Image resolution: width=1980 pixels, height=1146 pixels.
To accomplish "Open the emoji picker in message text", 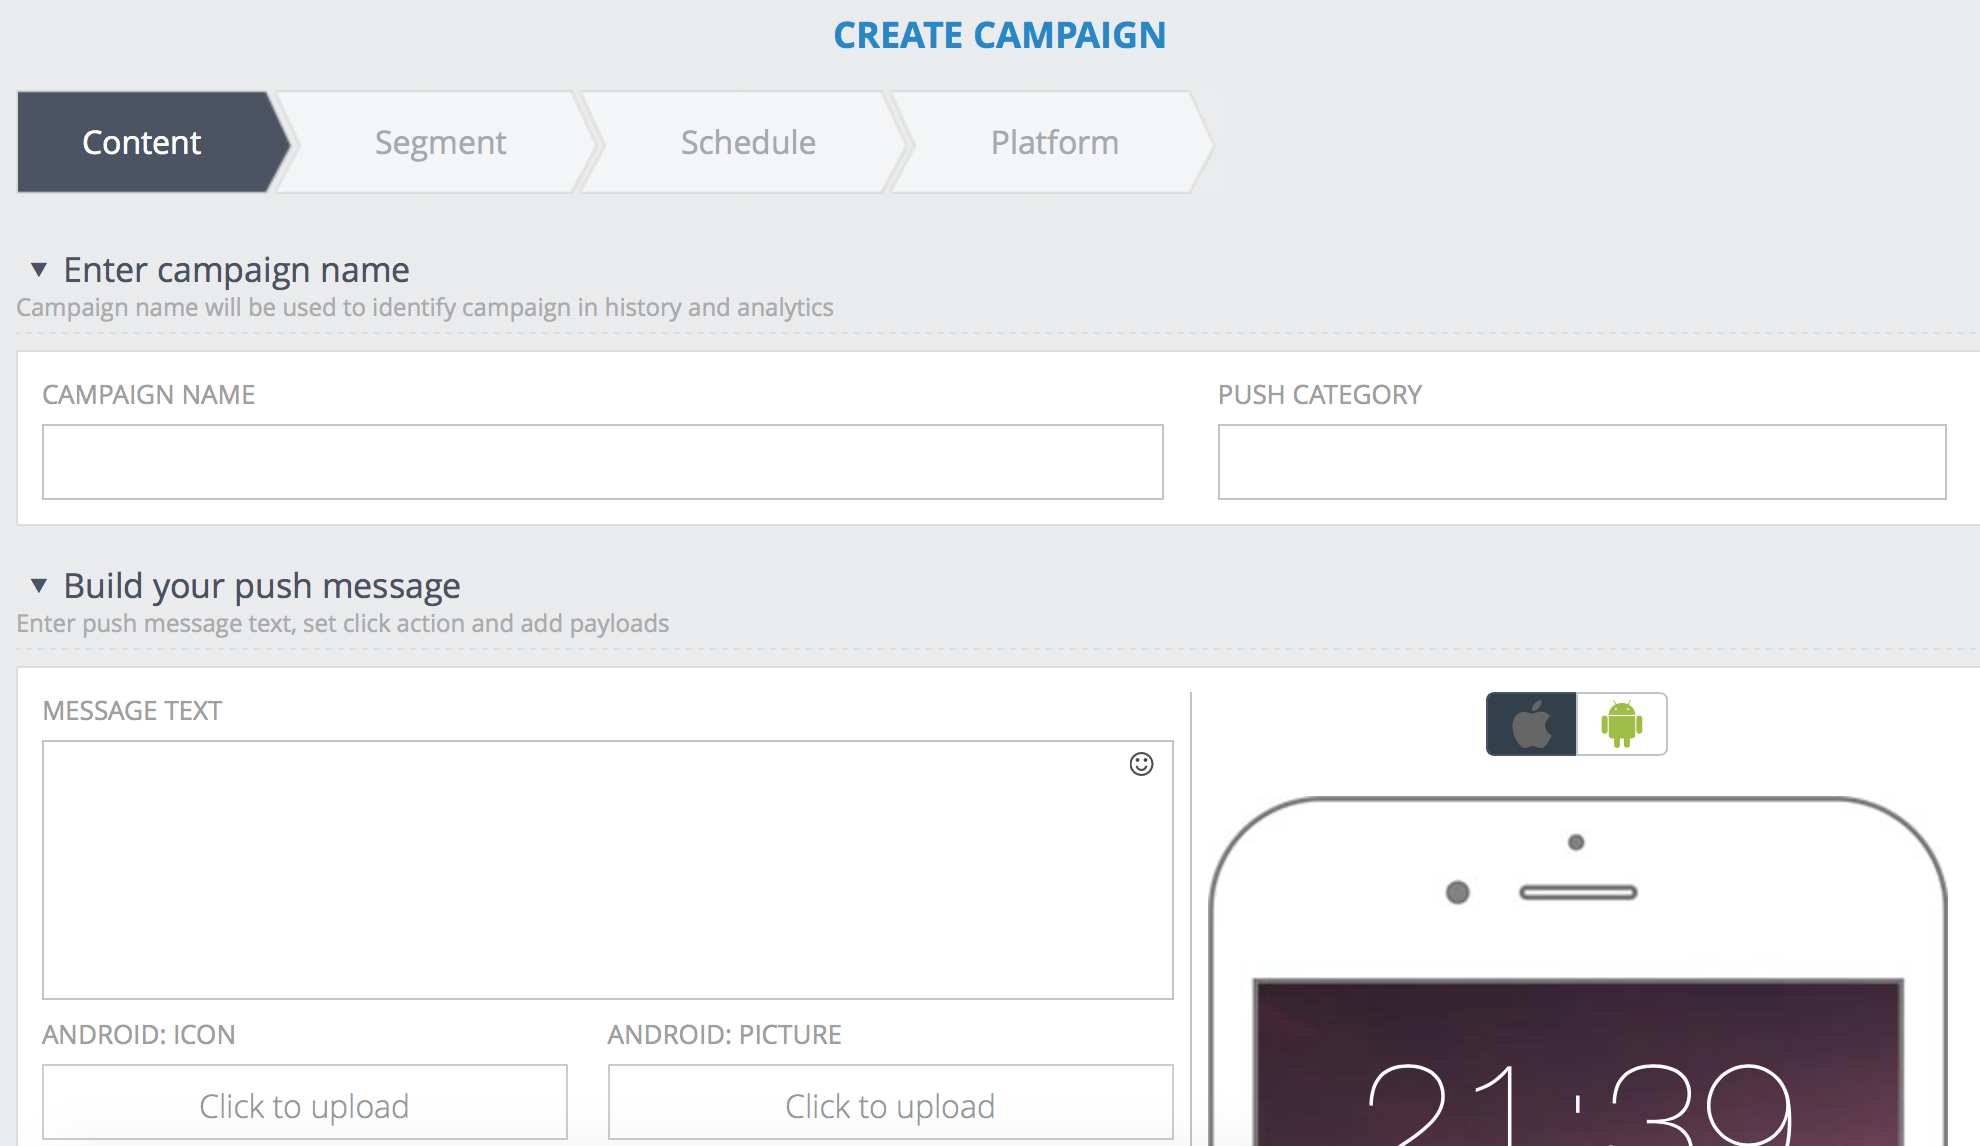I will click(1141, 764).
